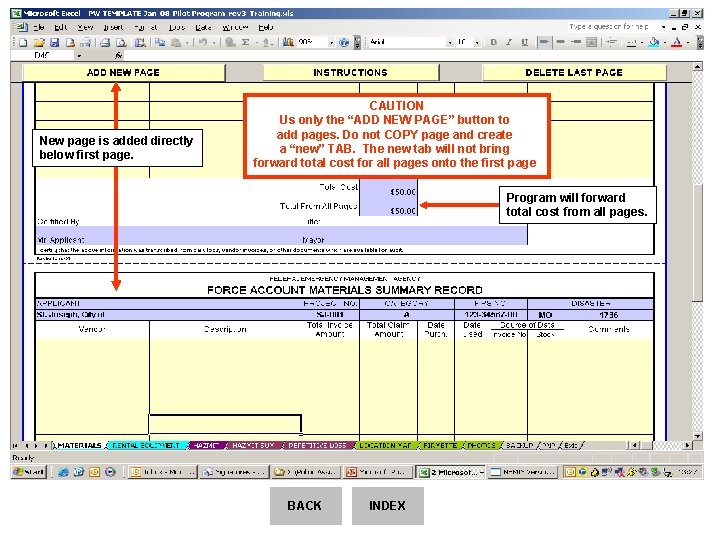Toggle Center alignment
This screenshot has height=540, width=720.
click(560, 42)
